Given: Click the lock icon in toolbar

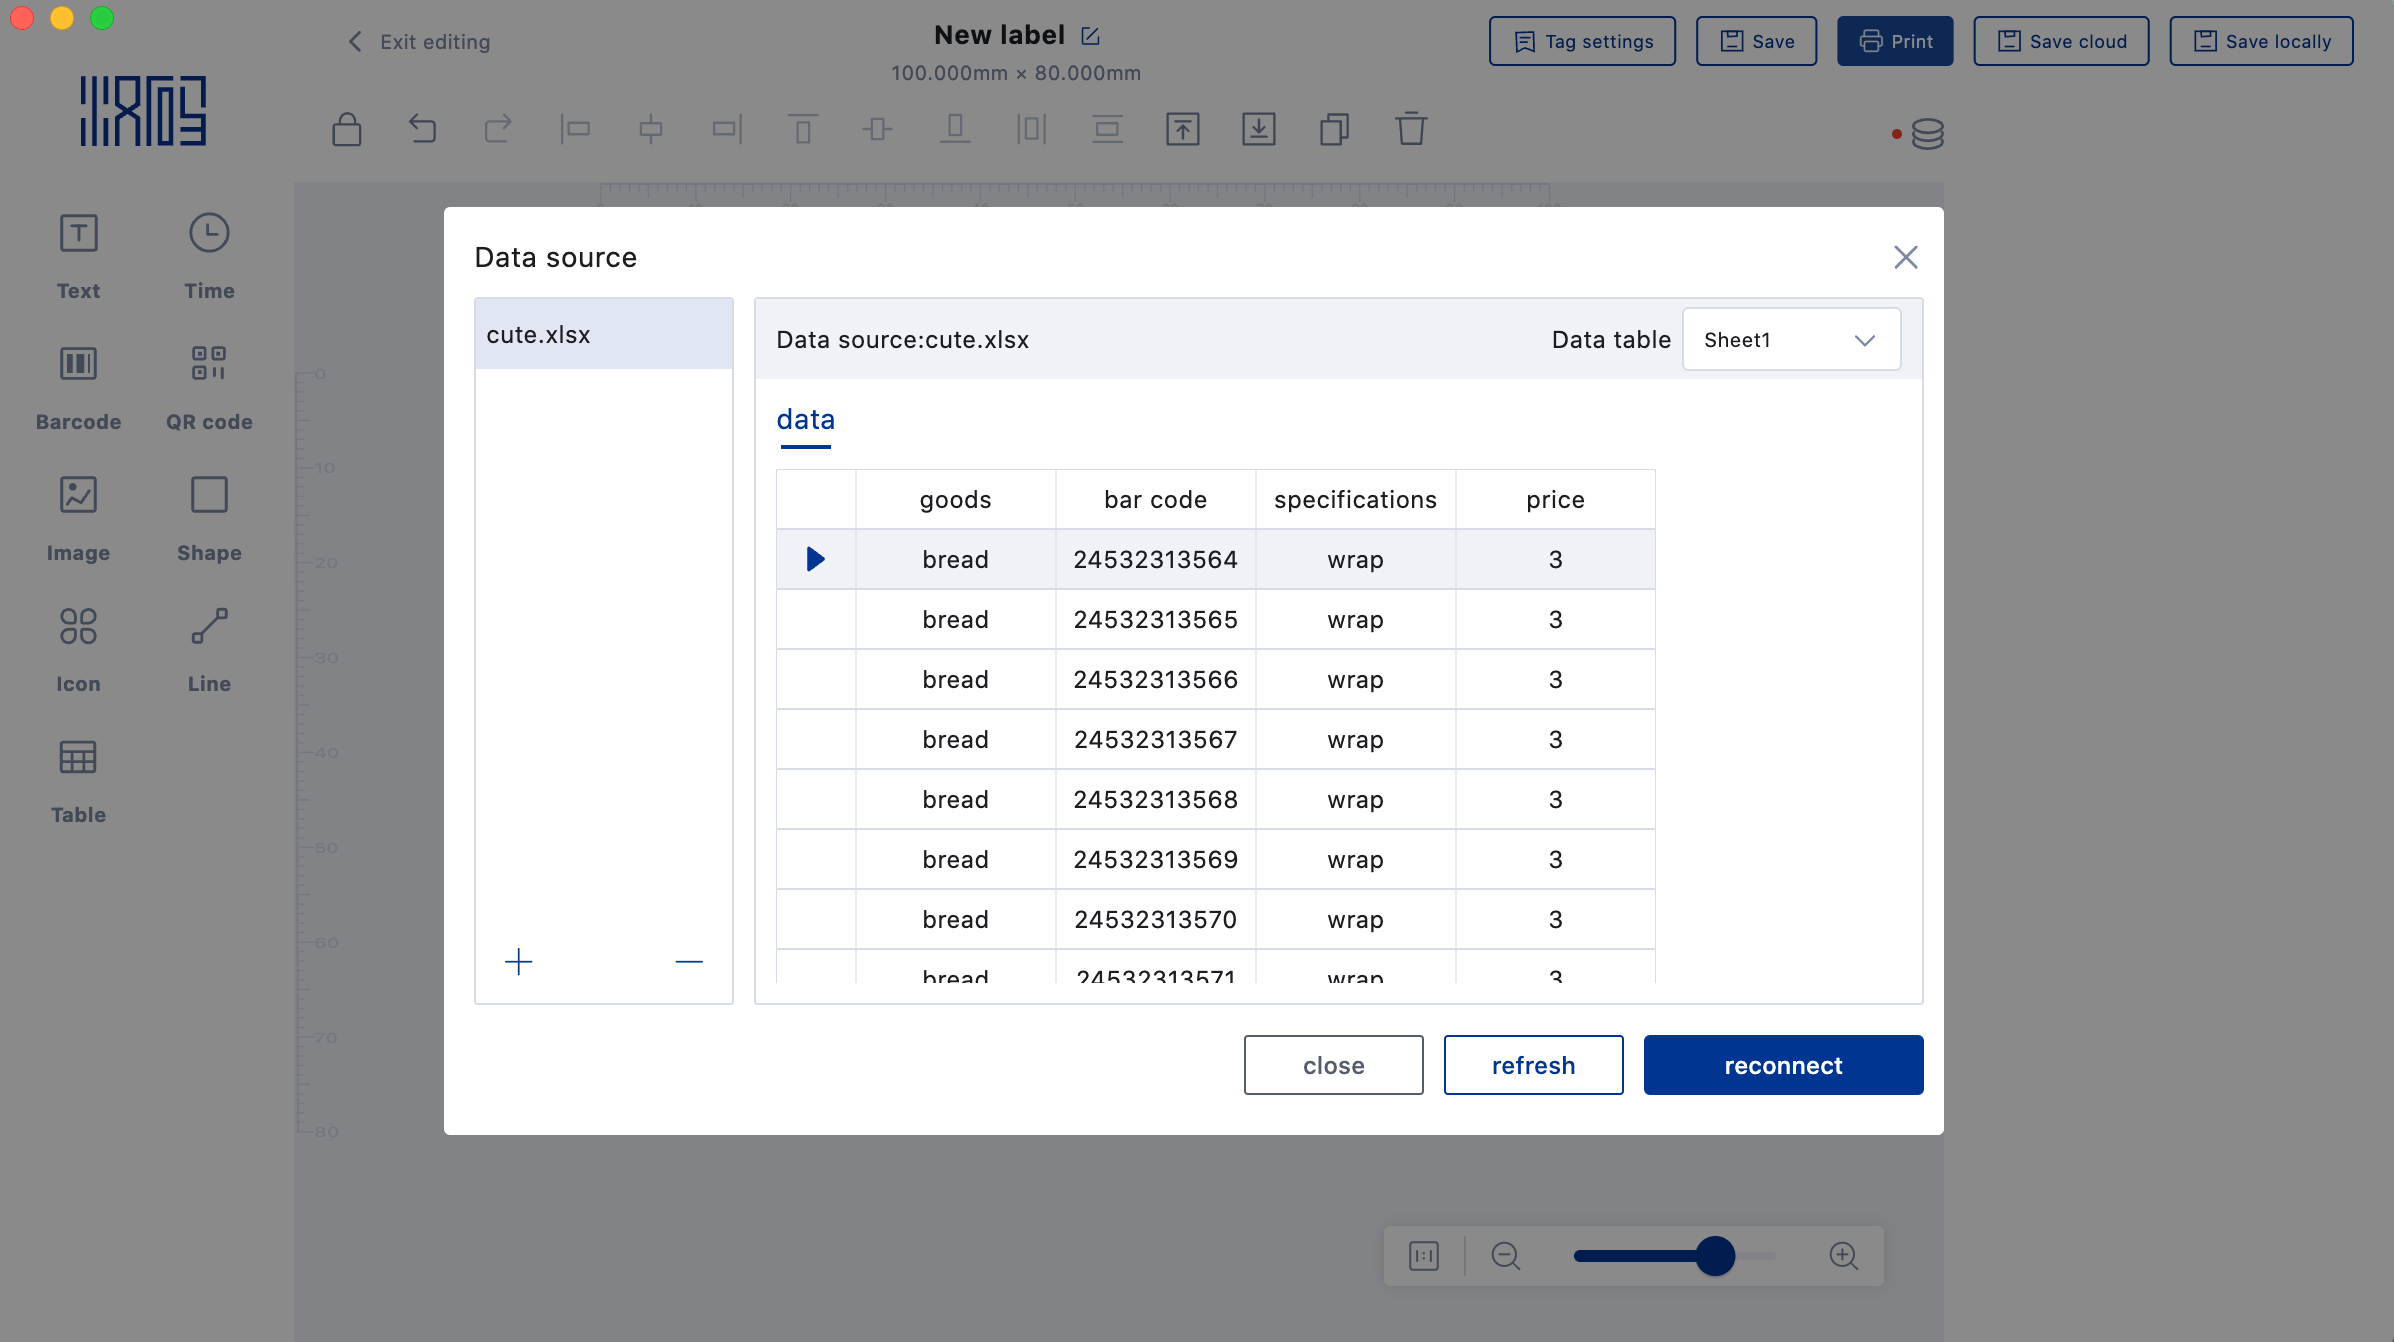Looking at the screenshot, I should [x=347, y=129].
